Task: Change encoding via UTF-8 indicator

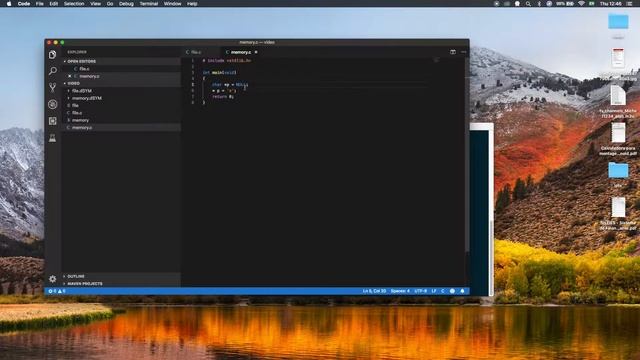Action: point(420,291)
